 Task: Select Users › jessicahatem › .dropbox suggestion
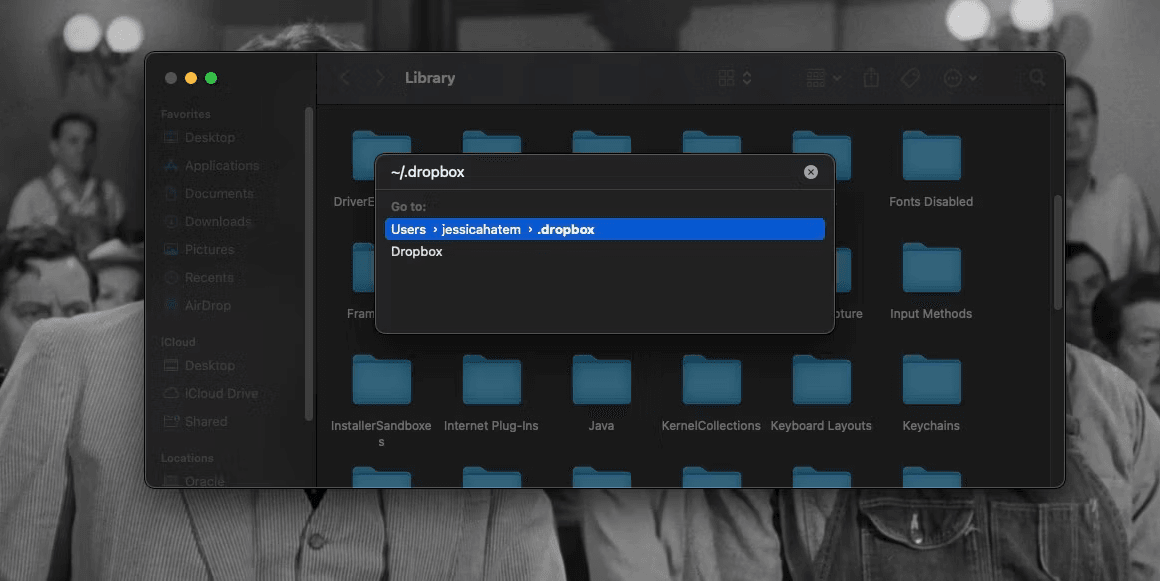[x=604, y=229]
